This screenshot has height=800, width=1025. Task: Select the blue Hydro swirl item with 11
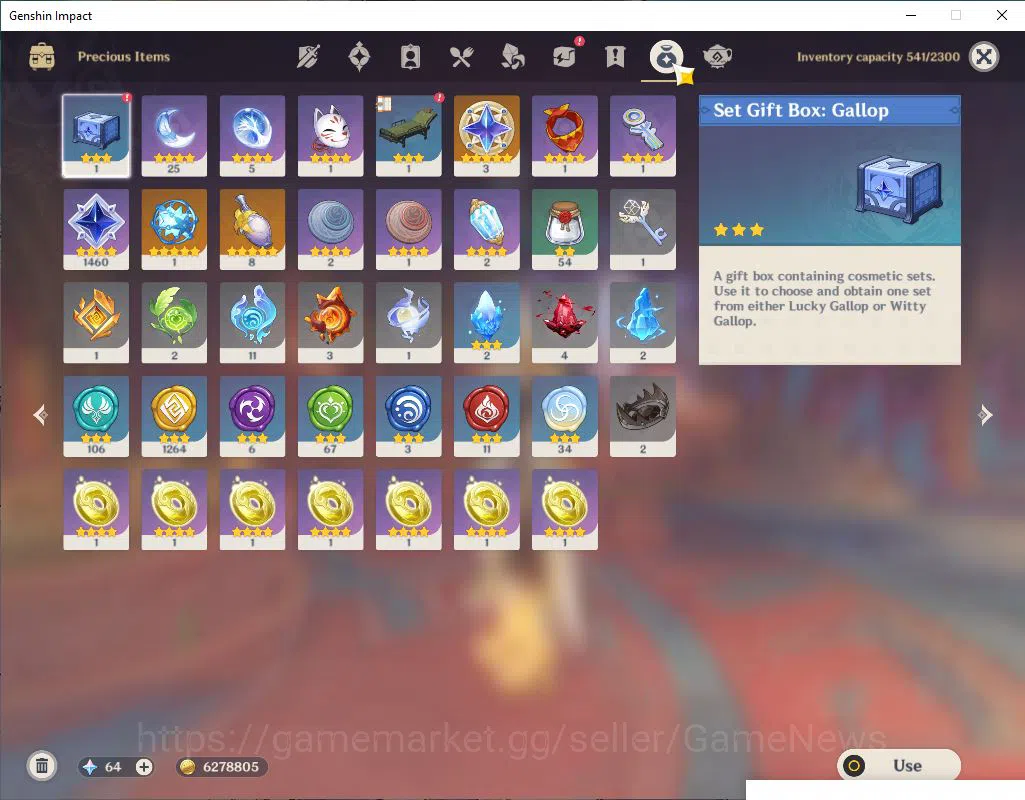252,323
